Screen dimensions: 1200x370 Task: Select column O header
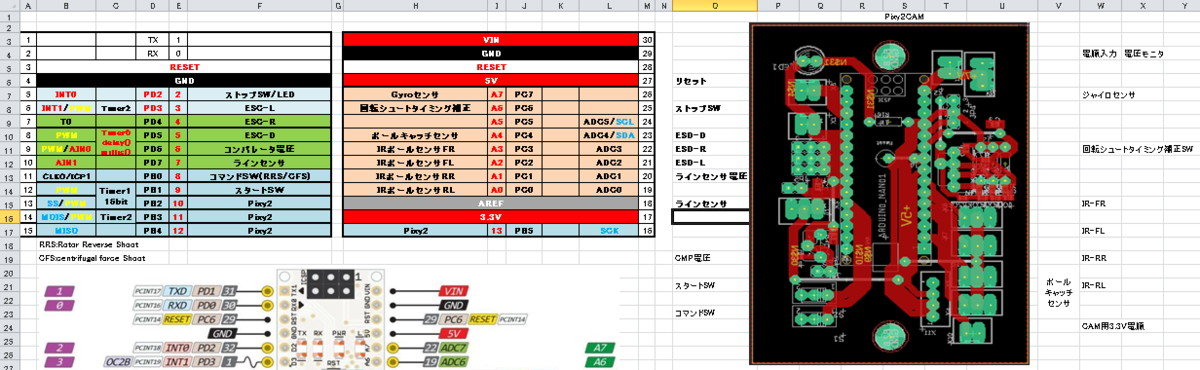[714, 6]
